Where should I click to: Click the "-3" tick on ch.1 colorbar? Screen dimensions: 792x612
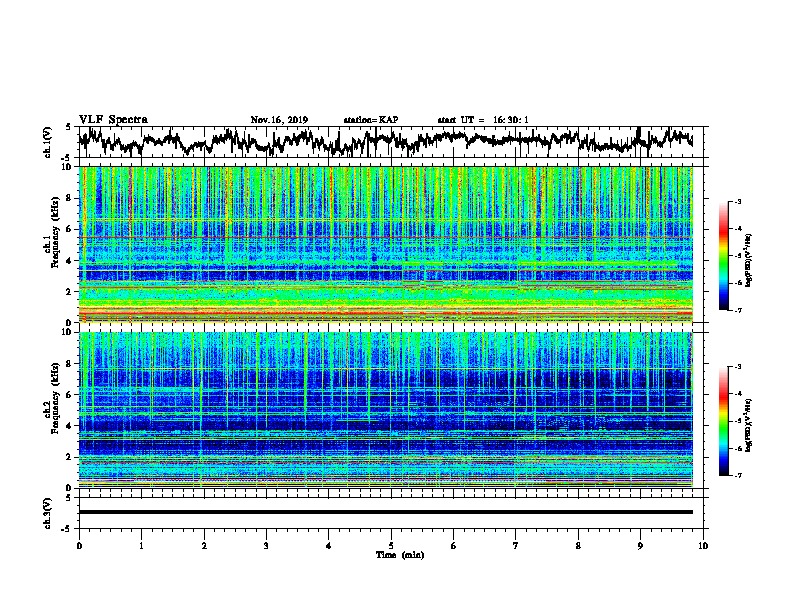[737, 201]
